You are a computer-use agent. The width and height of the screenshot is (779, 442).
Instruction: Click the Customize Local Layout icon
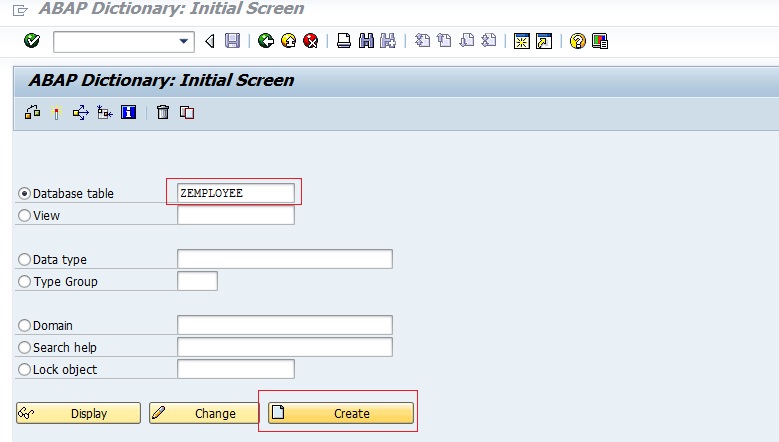point(600,41)
